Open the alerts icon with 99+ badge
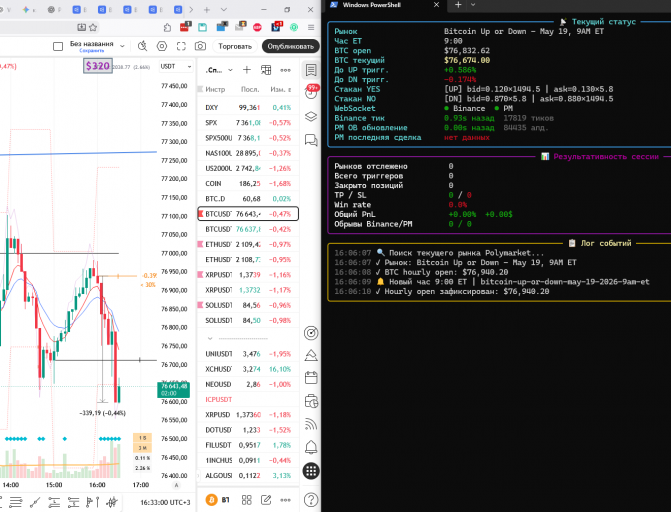 click(311, 92)
